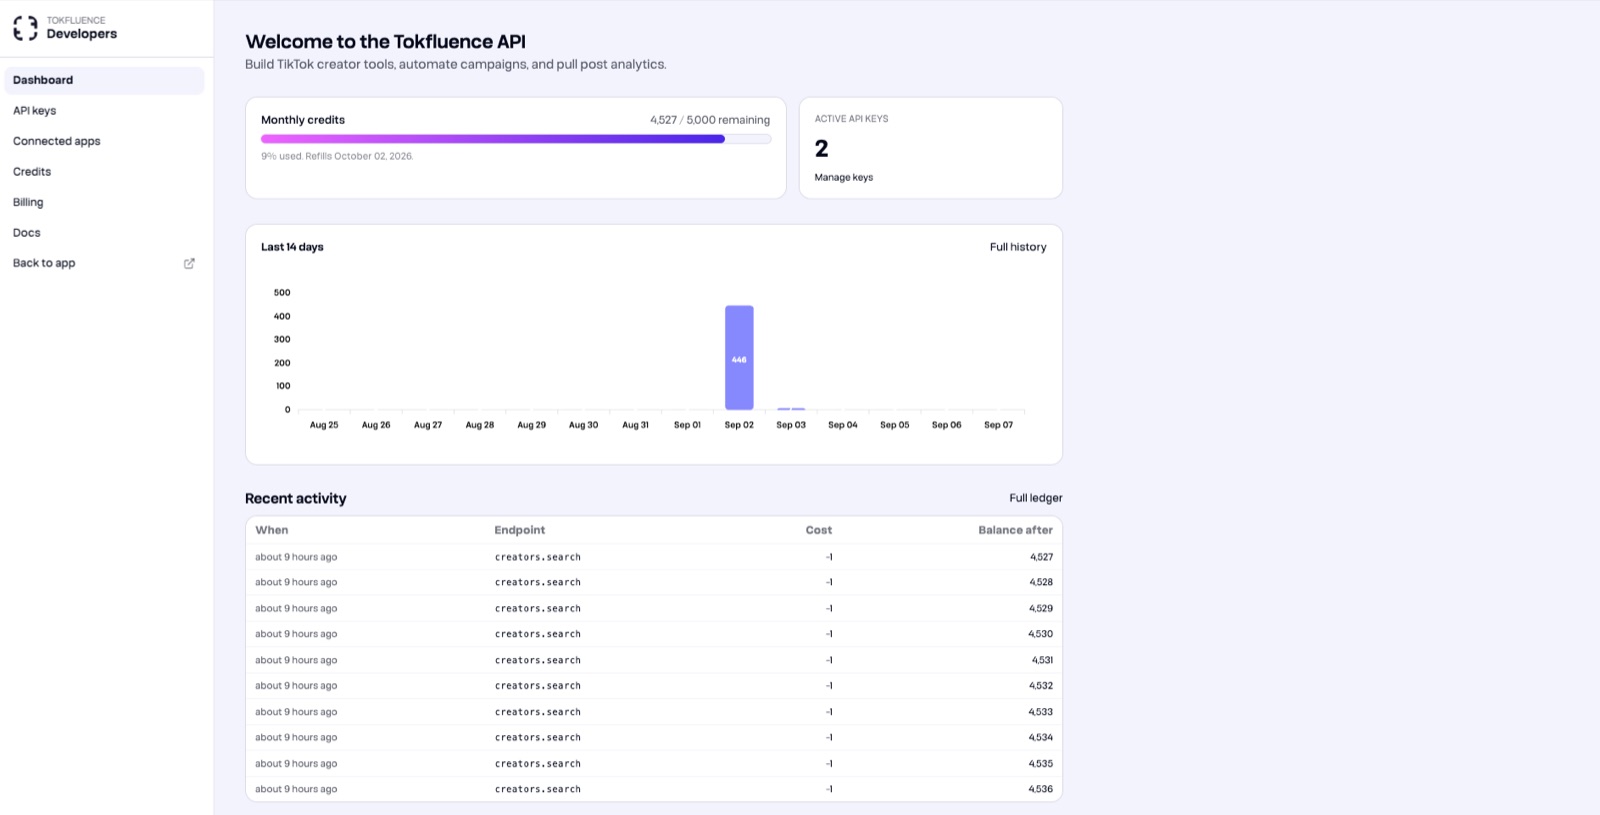Image resolution: width=1600 pixels, height=815 pixels.
Task: Click '9% used. Refills October 02, 2026.' text
Action: [x=337, y=156]
